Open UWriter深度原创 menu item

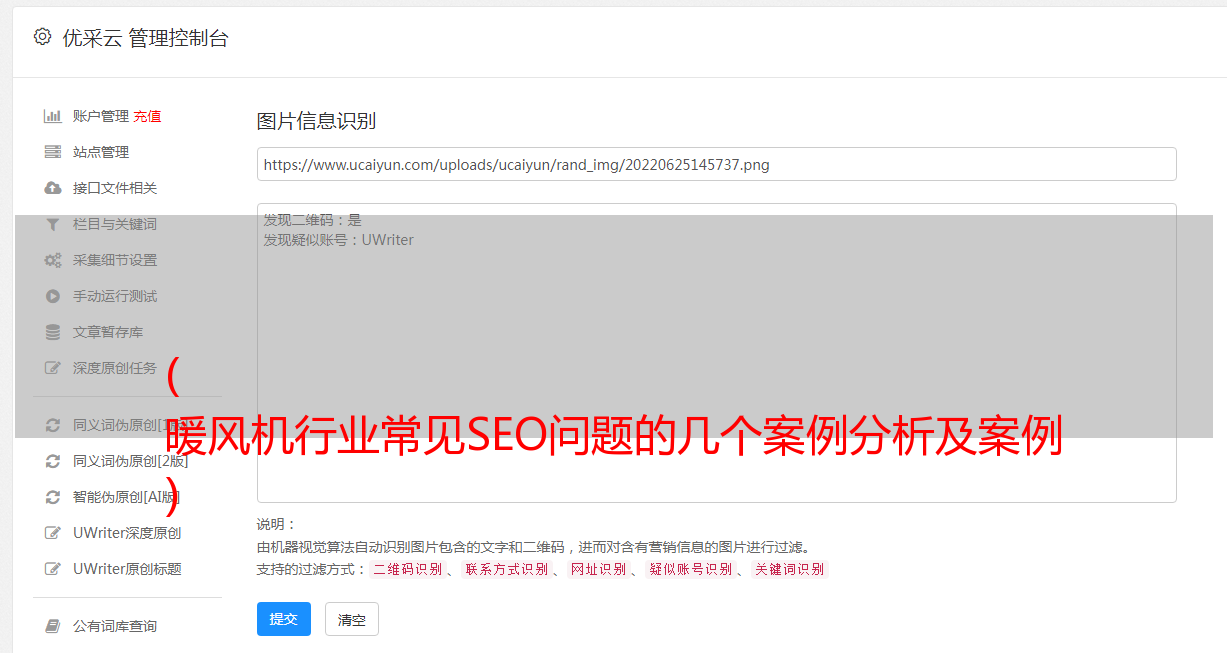pyautogui.click(x=127, y=533)
